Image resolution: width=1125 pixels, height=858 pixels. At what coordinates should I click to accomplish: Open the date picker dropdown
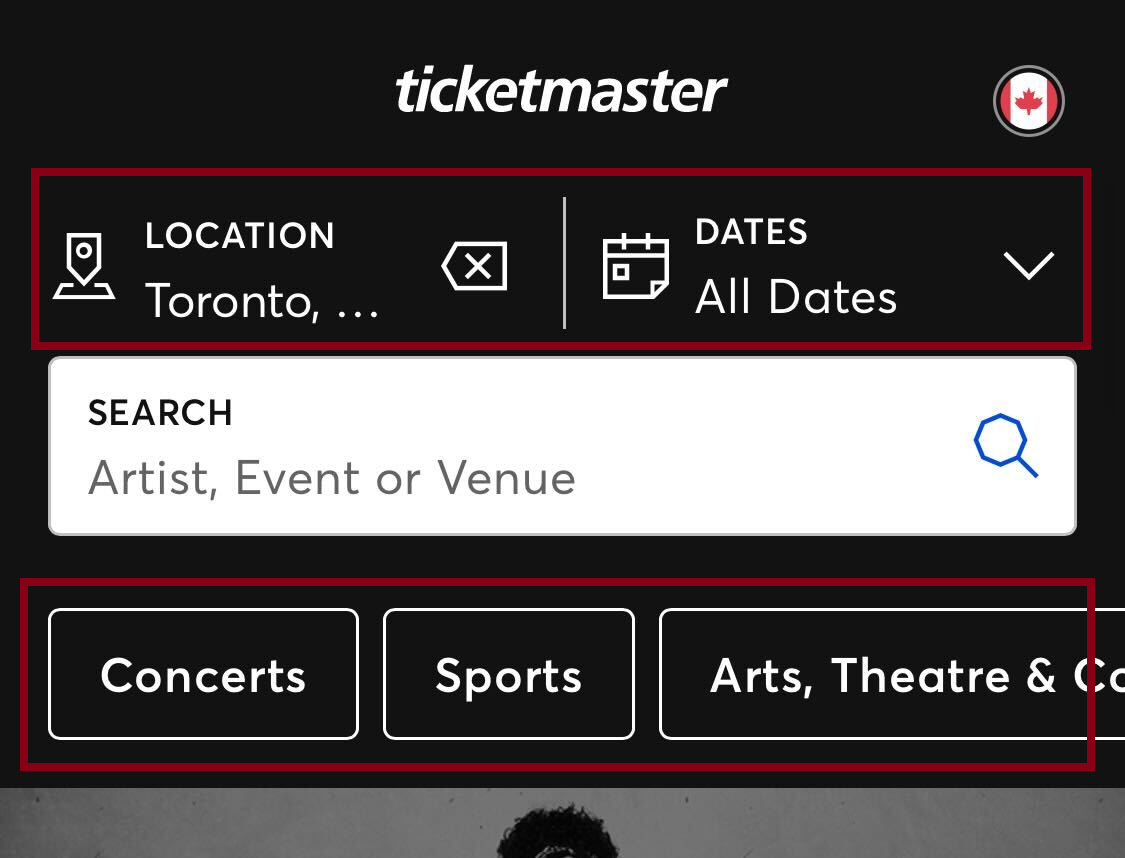[1029, 264]
